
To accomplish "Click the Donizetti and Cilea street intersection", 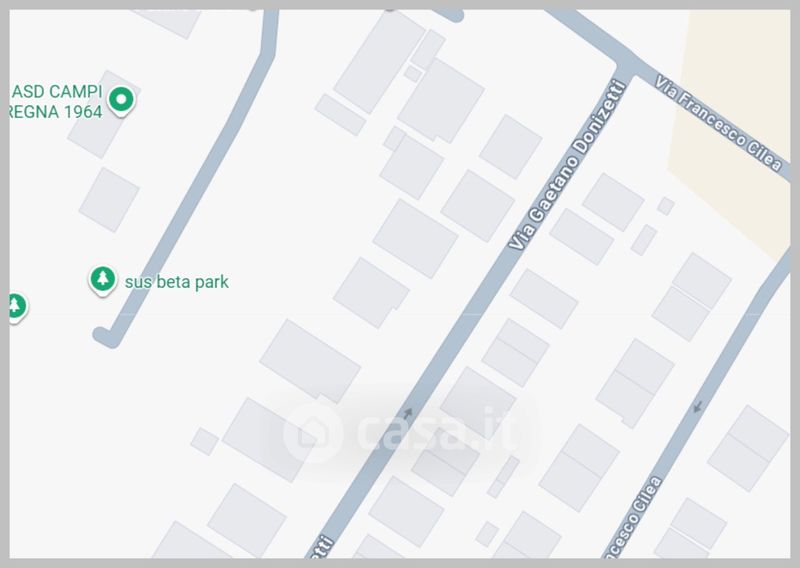I will click(627, 69).
